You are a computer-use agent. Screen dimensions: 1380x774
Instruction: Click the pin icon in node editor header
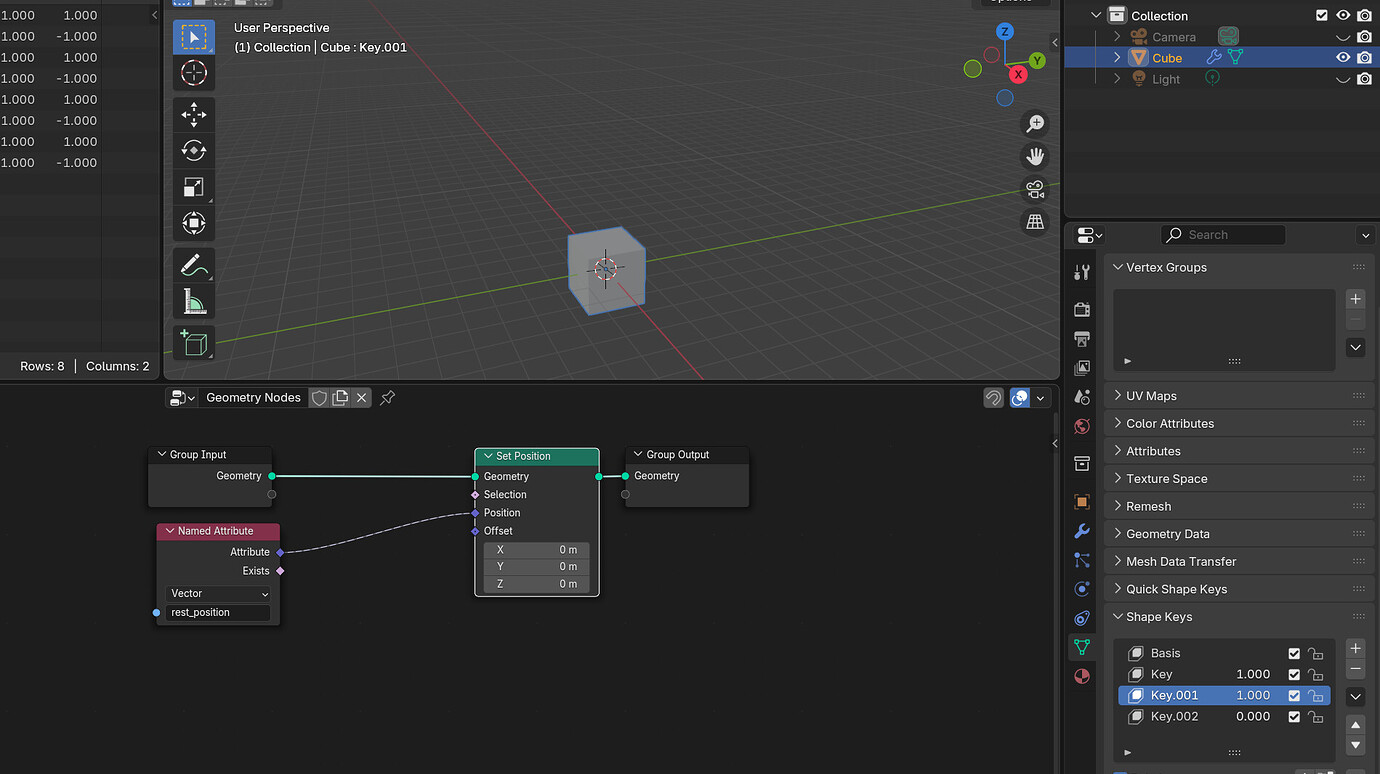(388, 398)
